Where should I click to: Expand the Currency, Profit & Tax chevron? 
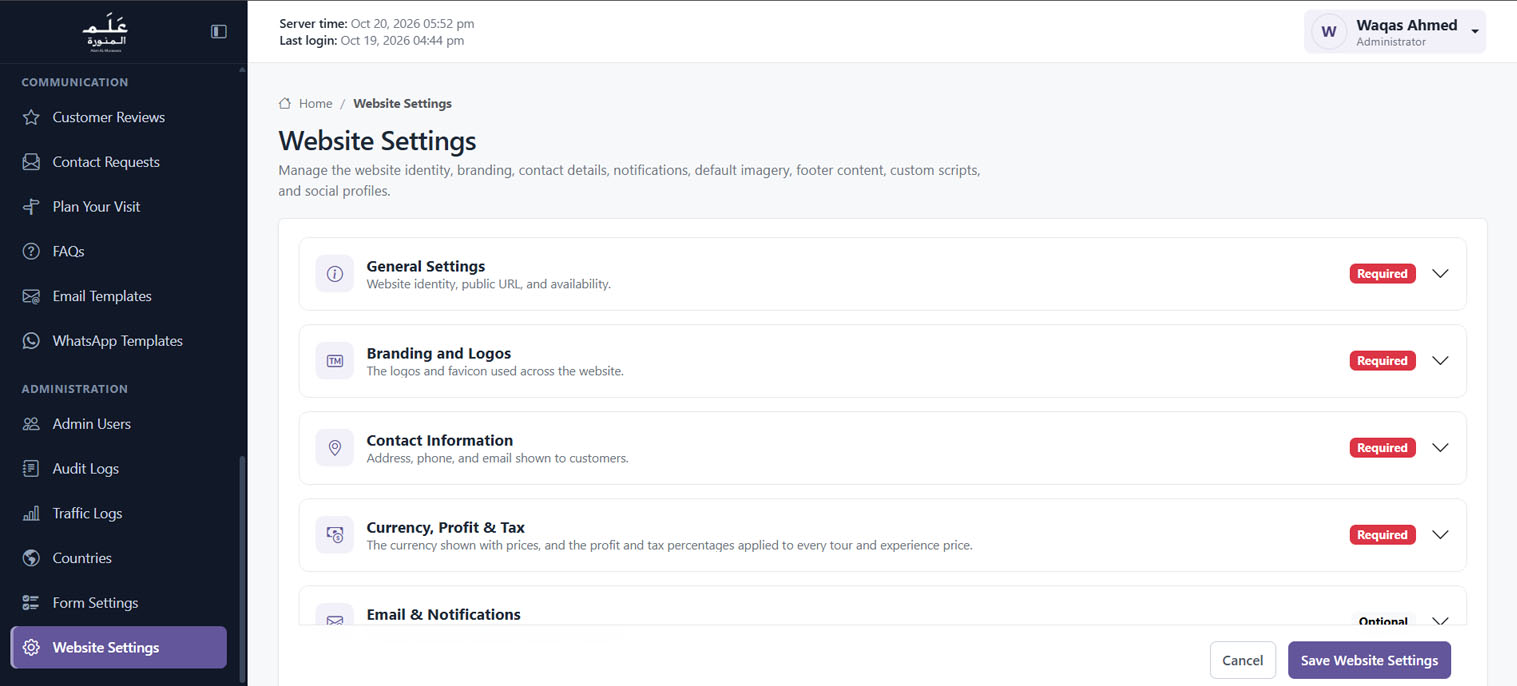(x=1440, y=535)
